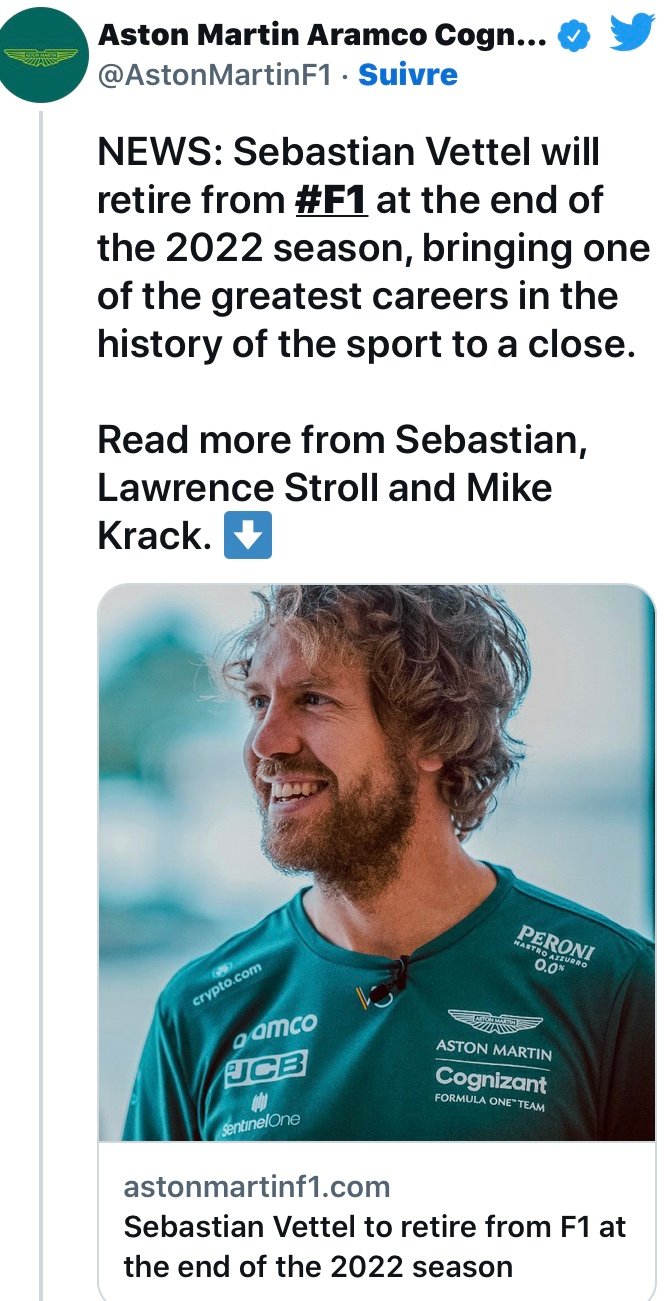Click the blue verified badge
The height and width of the screenshot is (1301, 664).
point(571,37)
